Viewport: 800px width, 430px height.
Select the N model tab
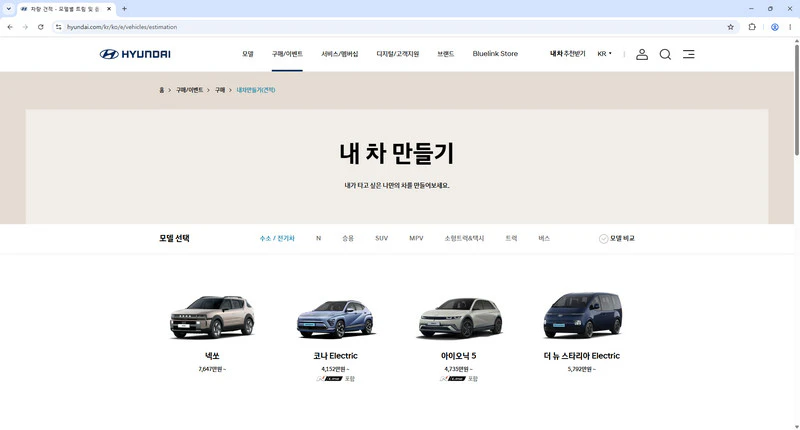tap(318, 238)
